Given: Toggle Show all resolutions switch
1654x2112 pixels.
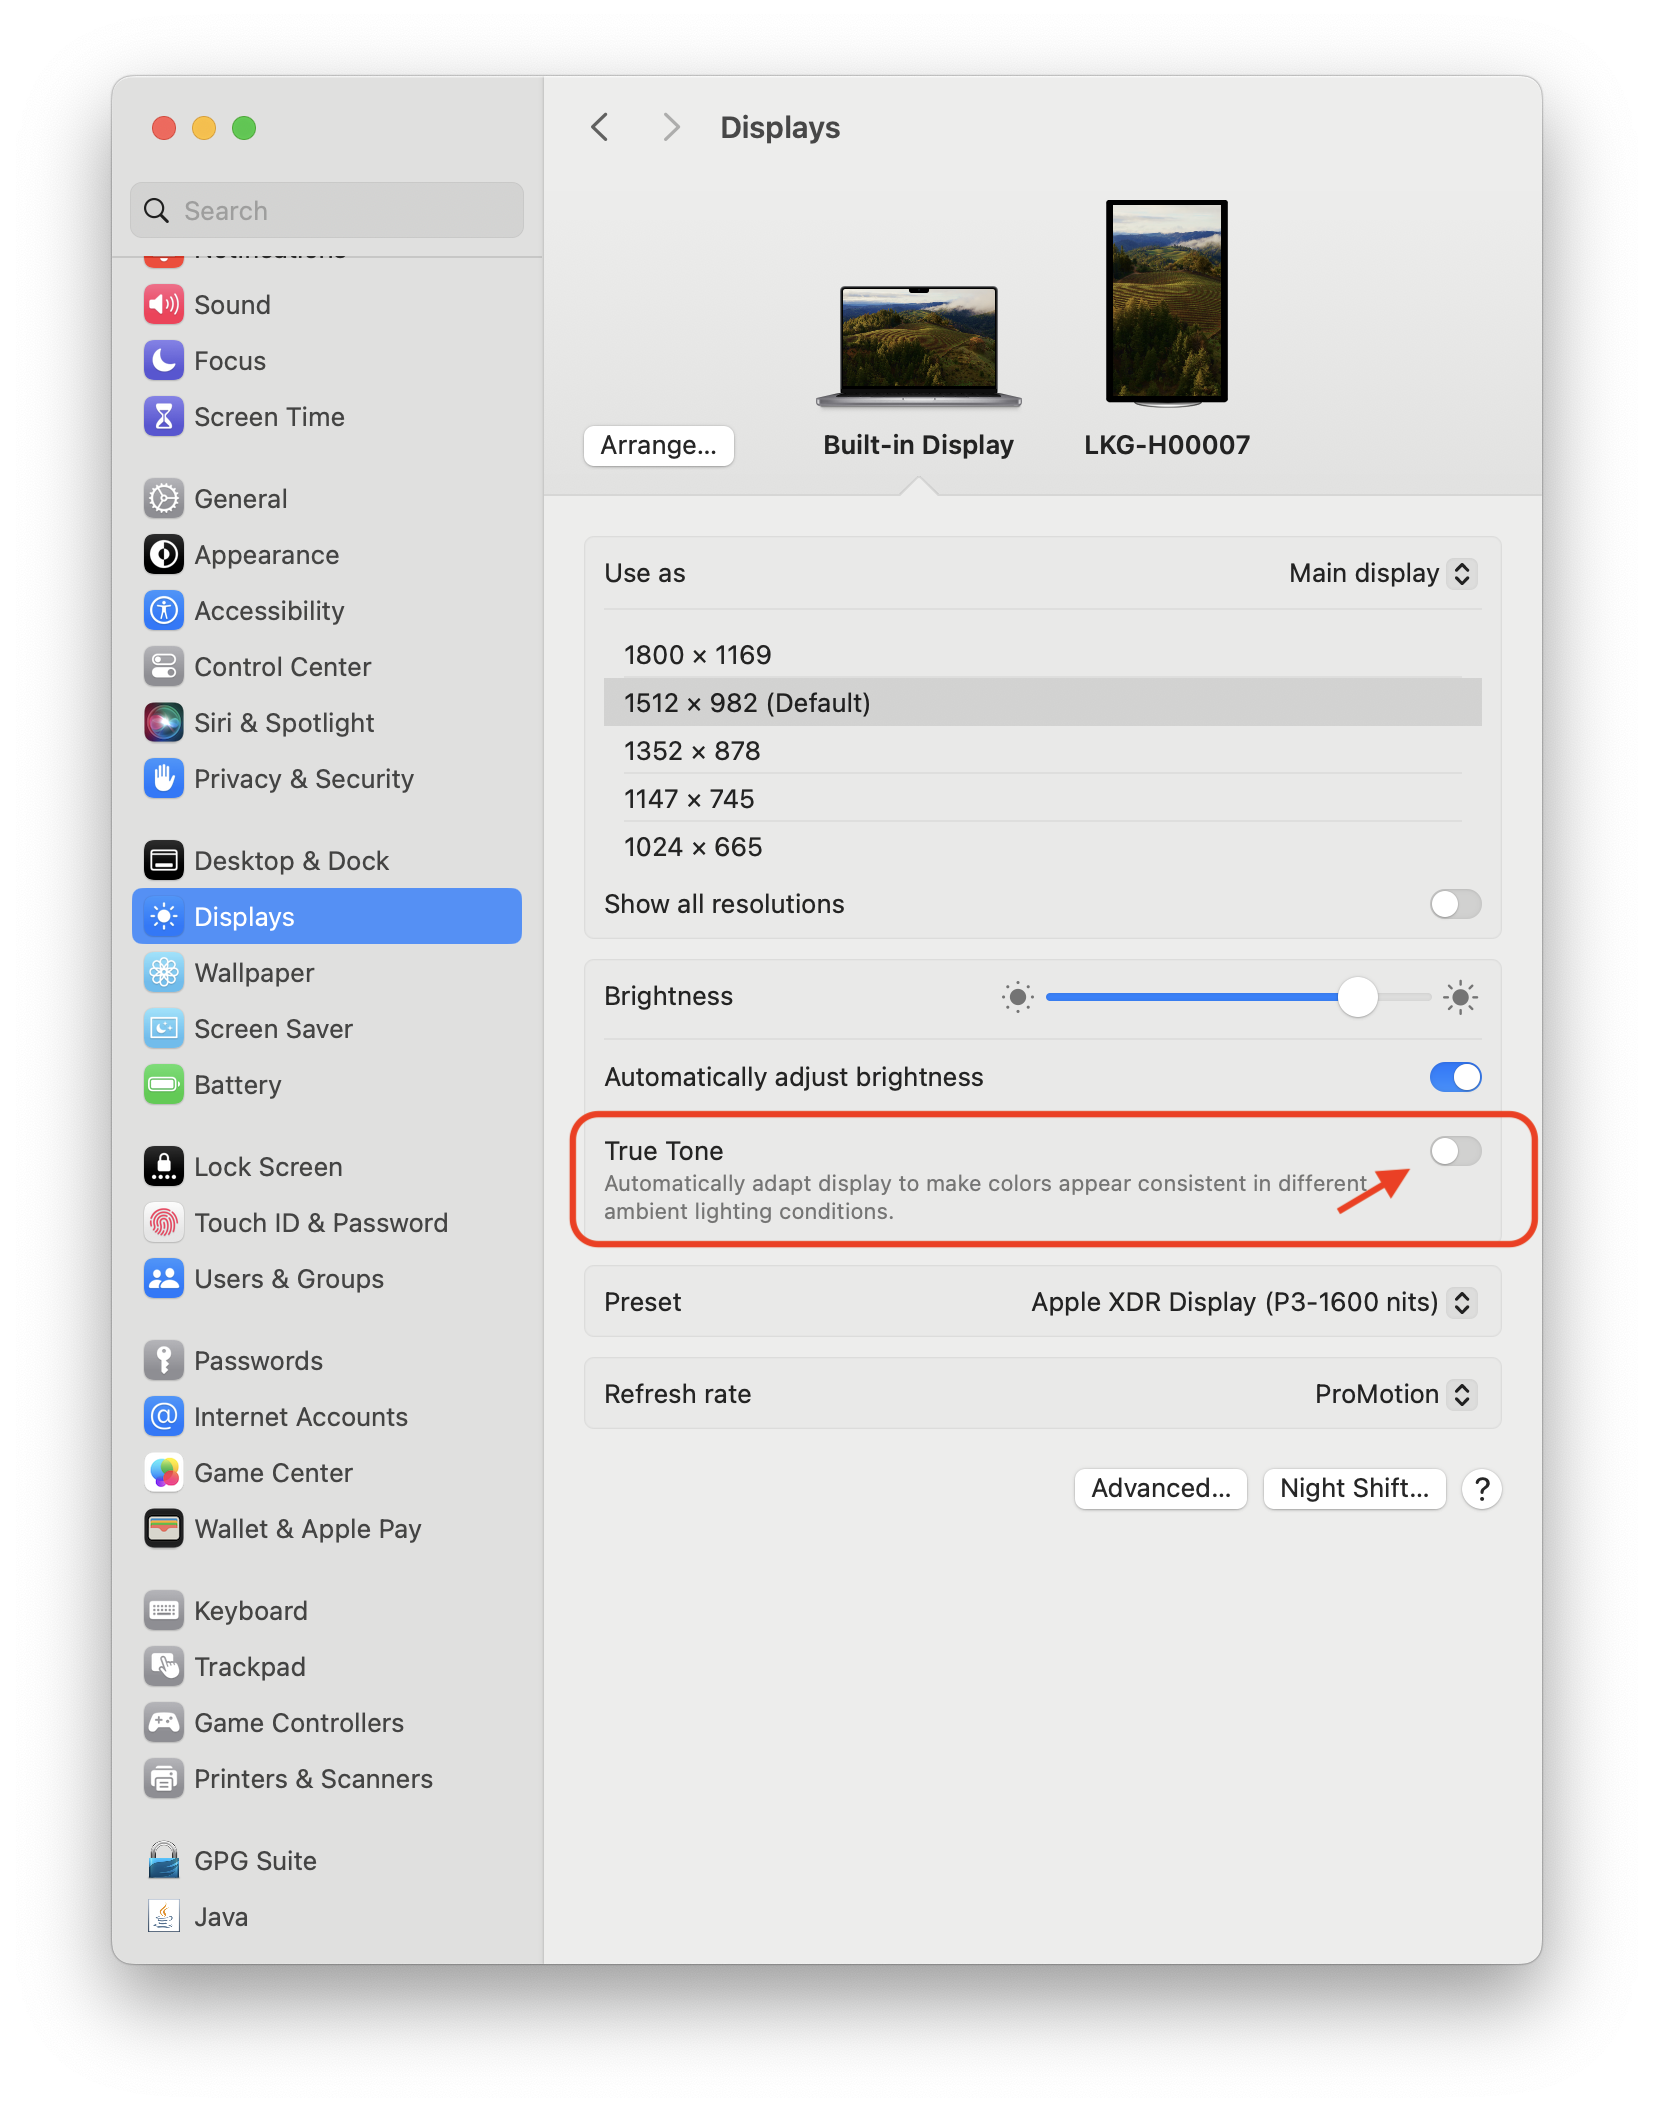Looking at the screenshot, I should pyautogui.click(x=1455, y=904).
